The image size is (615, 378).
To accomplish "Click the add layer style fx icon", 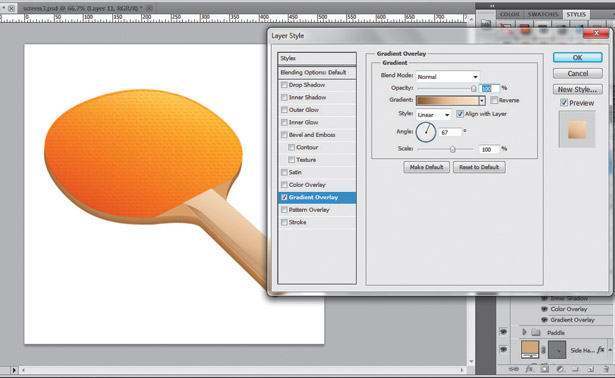I will [529, 369].
